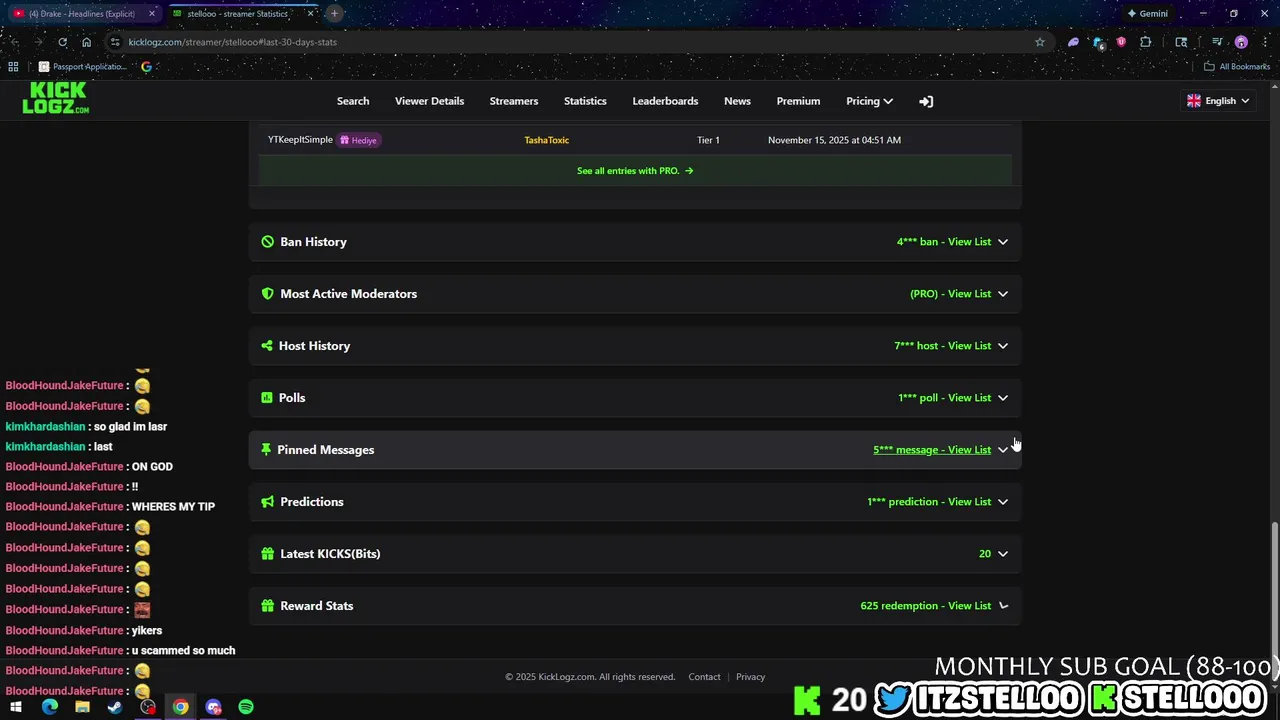This screenshot has width=1280, height=720.
Task: Click the site information icon in address bar
Action: coord(115,42)
